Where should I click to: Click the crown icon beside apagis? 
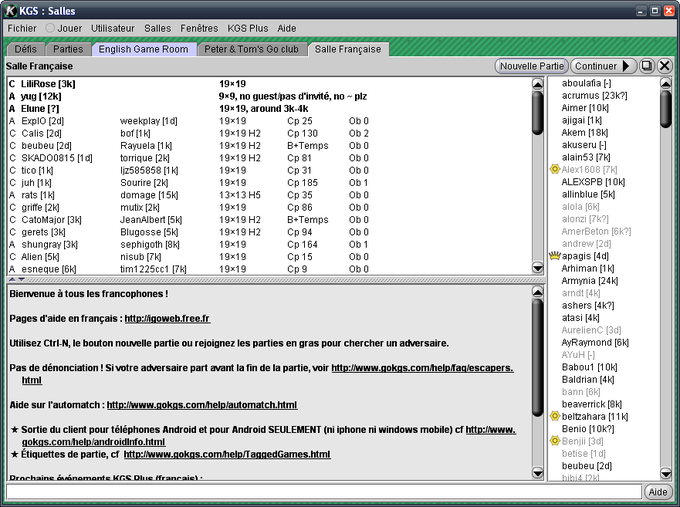[x=555, y=255]
